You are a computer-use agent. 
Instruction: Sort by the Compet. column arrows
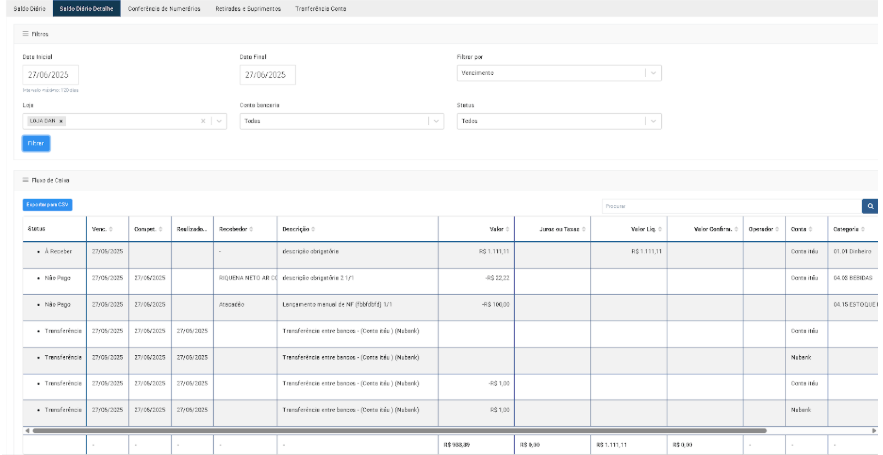coord(160,229)
